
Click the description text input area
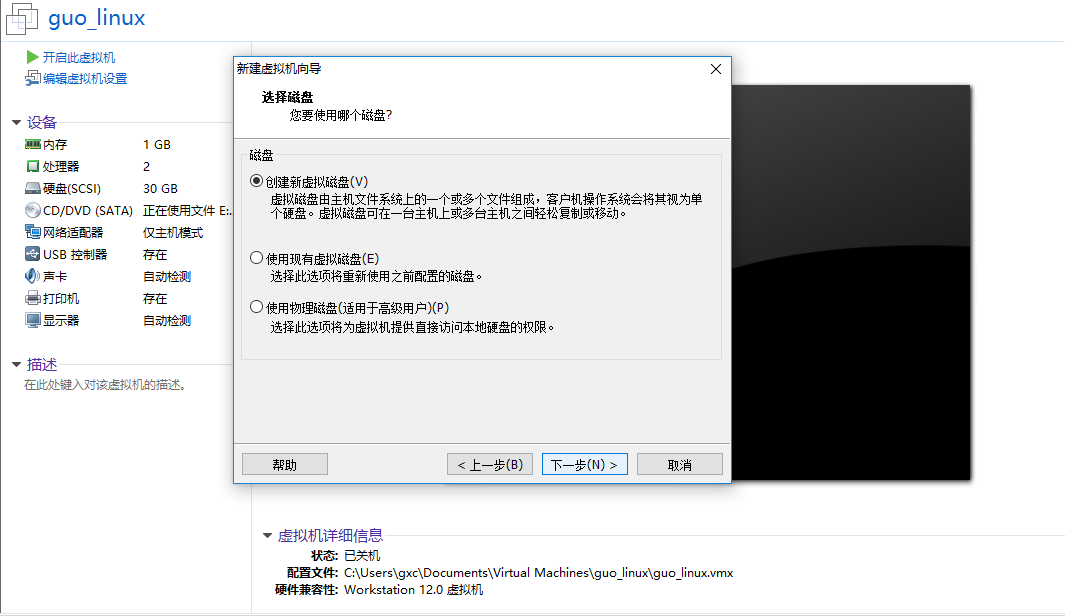coord(106,385)
